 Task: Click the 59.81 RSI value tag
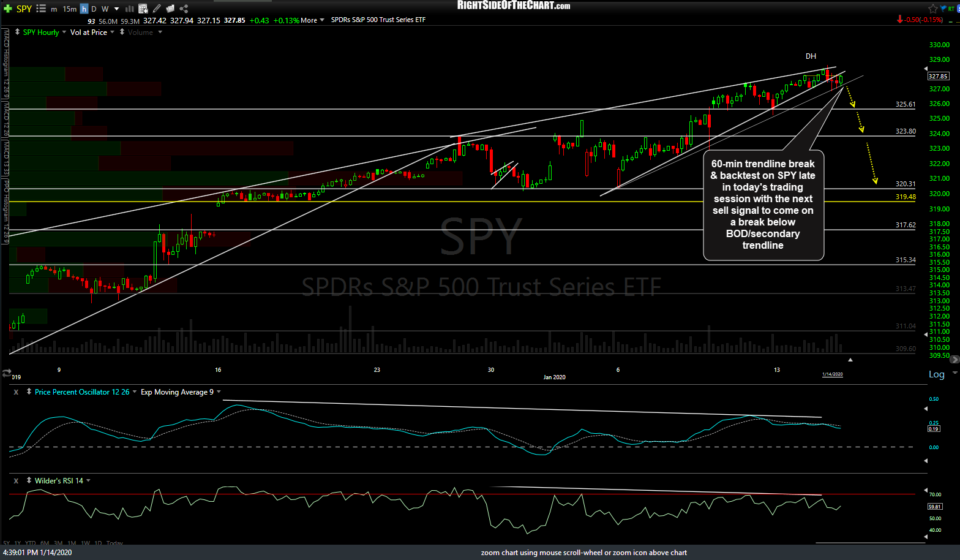click(934, 507)
